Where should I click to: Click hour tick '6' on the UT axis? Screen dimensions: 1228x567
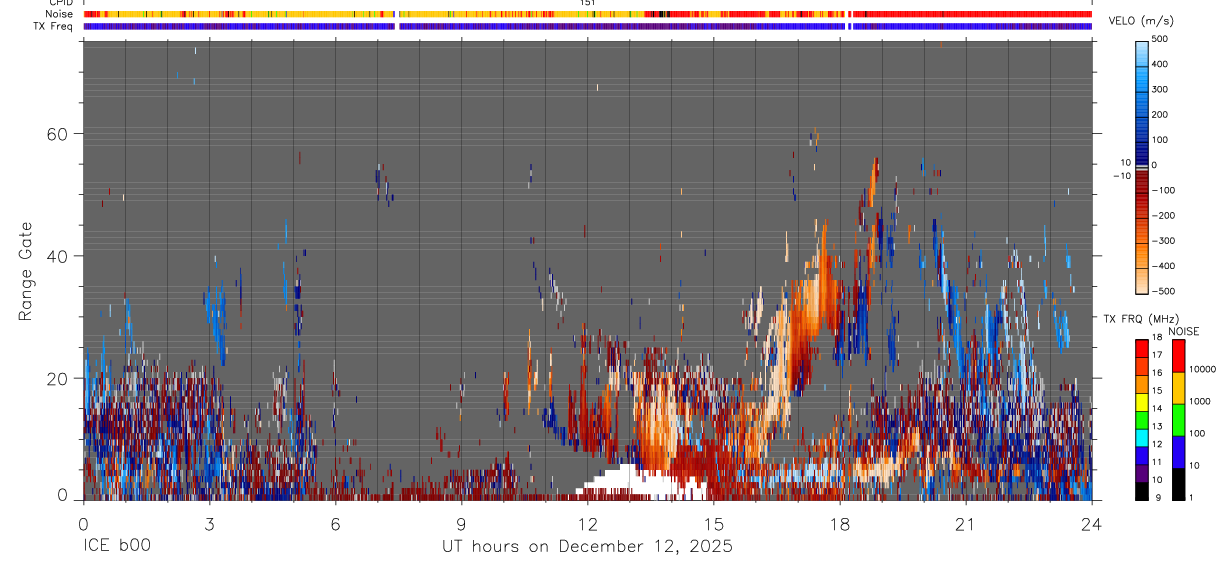click(335, 523)
